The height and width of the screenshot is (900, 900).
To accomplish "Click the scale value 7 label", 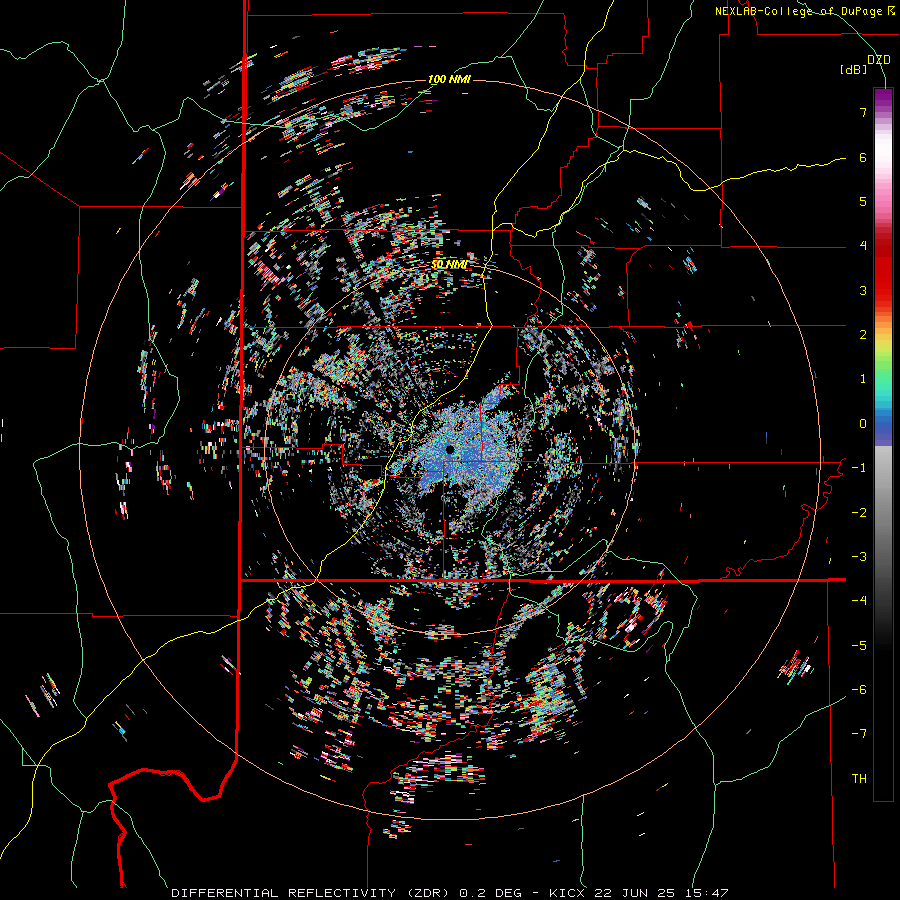I will coord(863,112).
